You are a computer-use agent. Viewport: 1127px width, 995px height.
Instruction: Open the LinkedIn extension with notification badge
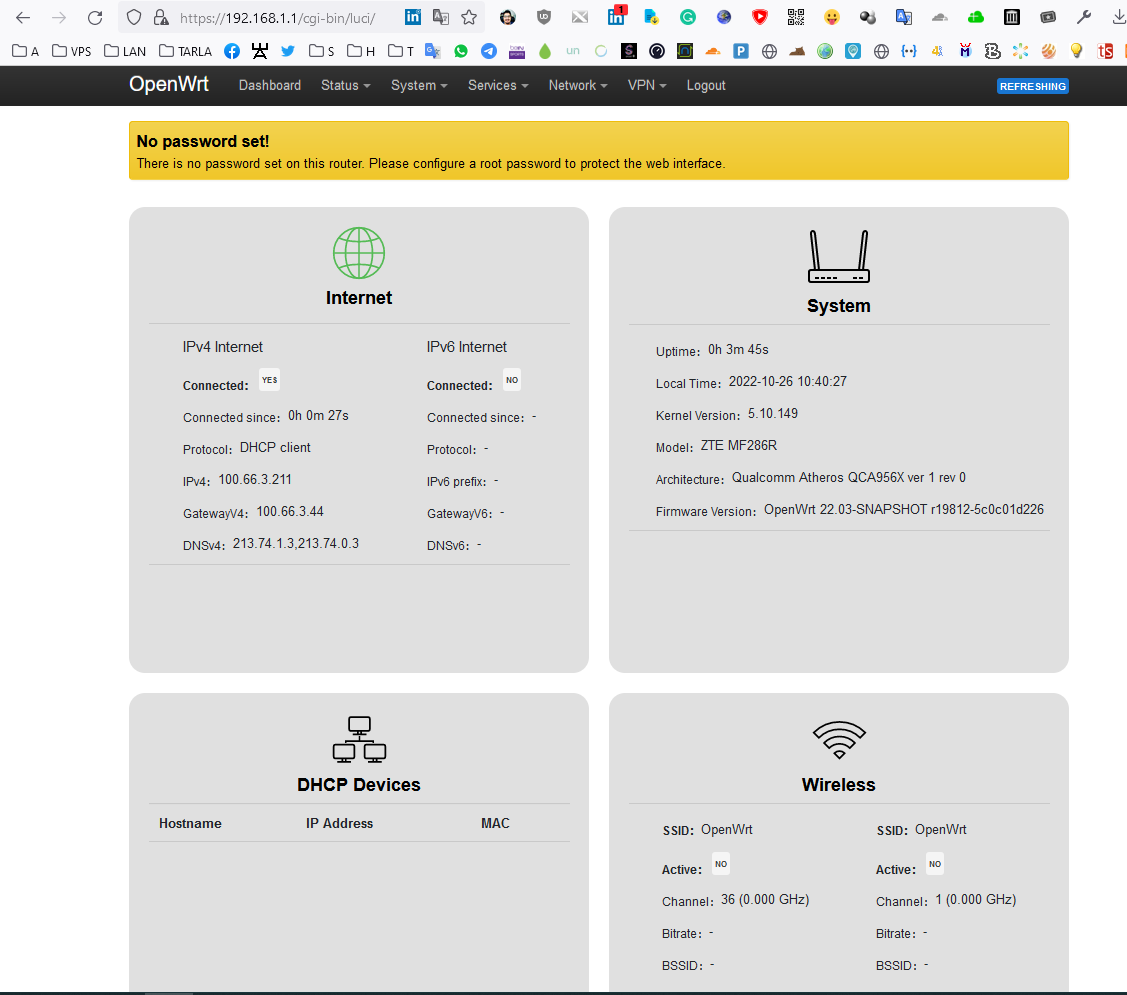[x=617, y=17]
